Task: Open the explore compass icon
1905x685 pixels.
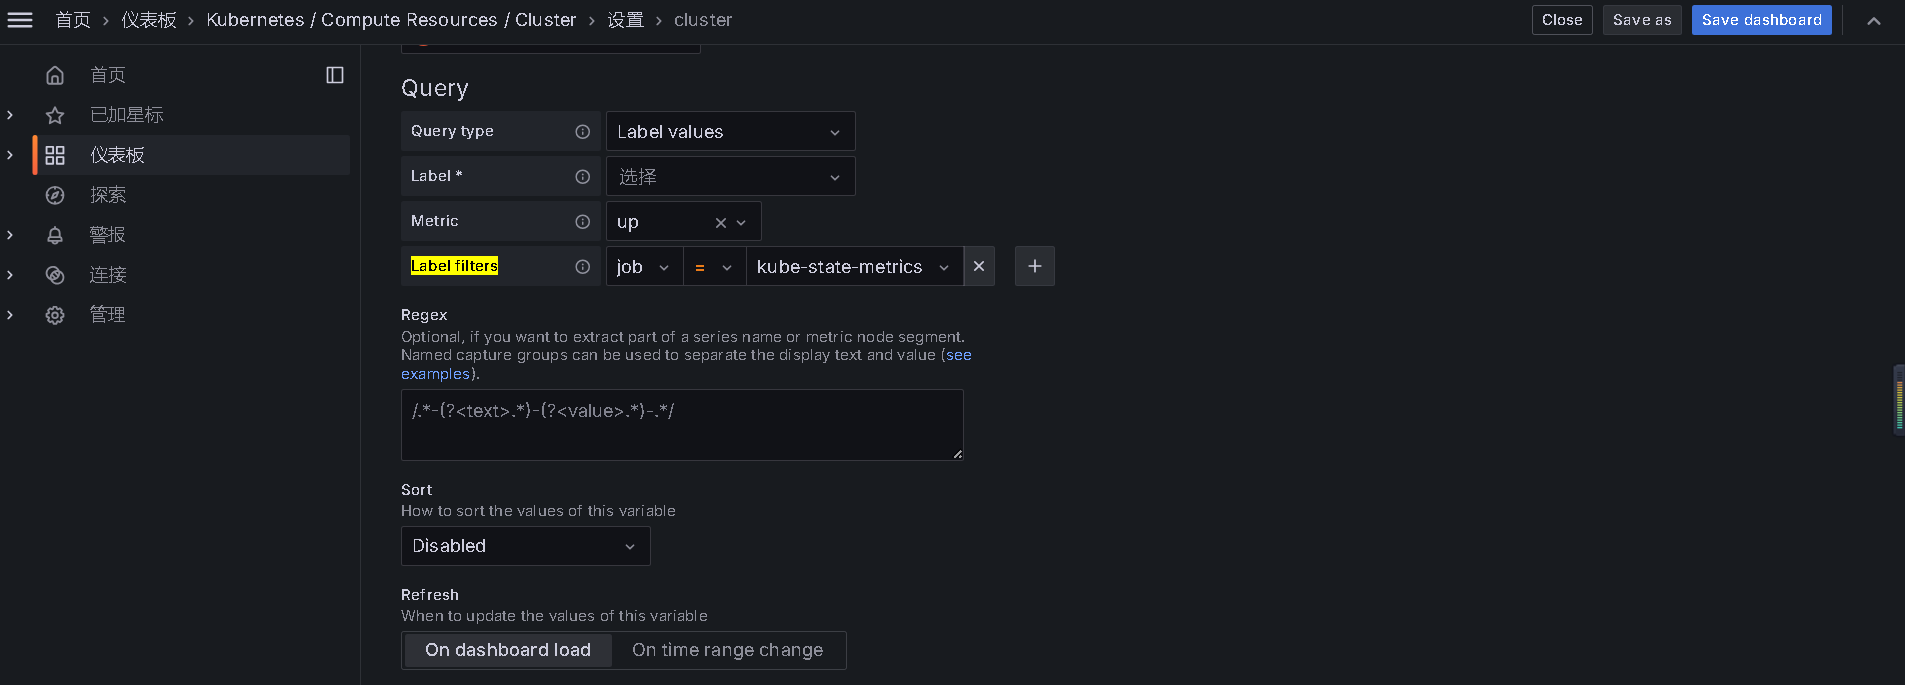Action: click(55, 195)
